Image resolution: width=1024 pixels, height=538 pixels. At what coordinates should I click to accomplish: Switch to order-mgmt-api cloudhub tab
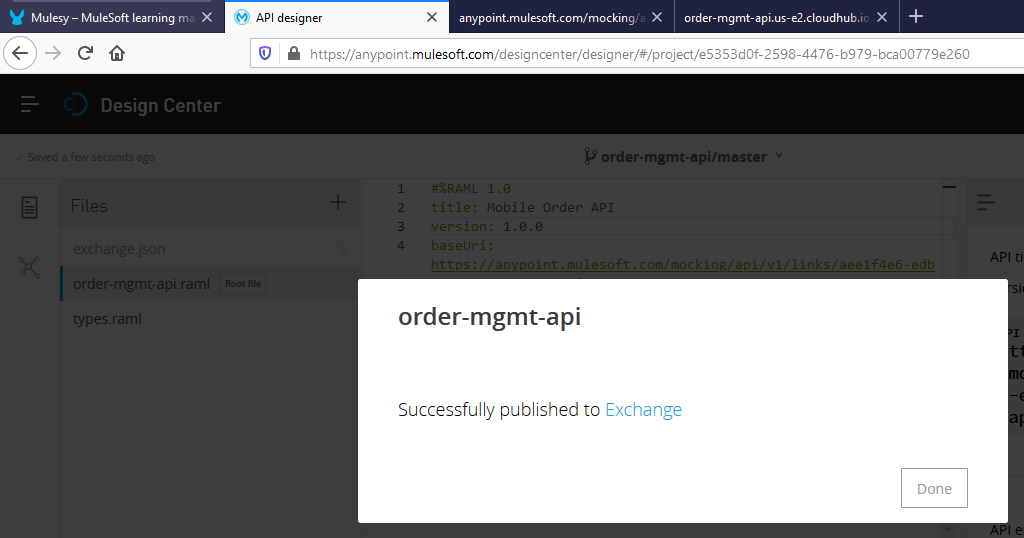pos(786,18)
